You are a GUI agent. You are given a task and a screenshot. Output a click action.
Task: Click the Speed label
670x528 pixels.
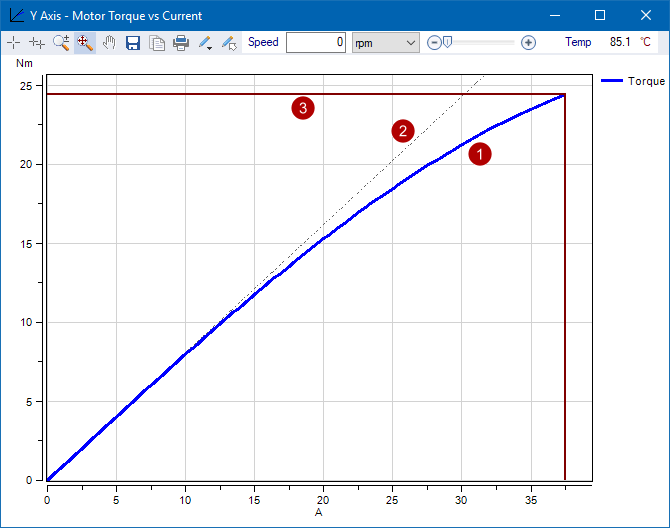(263, 42)
